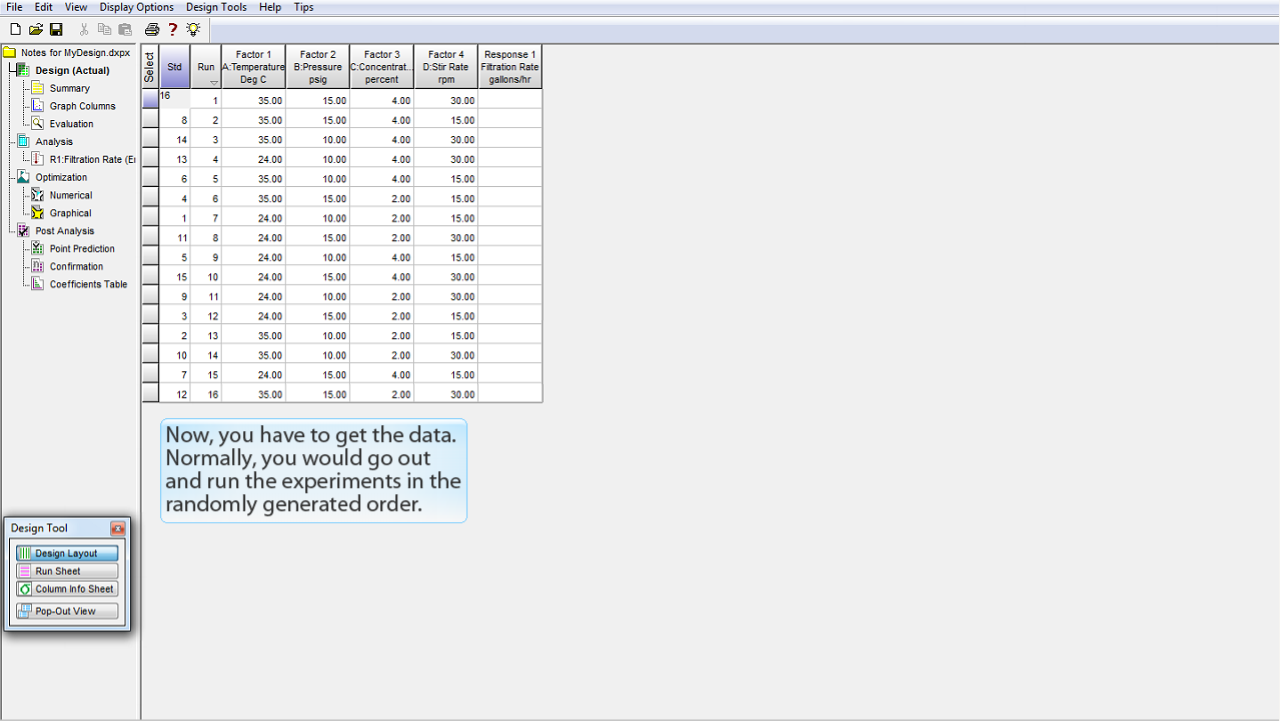Click the Response 1 Filtration Rate header
1280x721 pixels.
point(510,67)
